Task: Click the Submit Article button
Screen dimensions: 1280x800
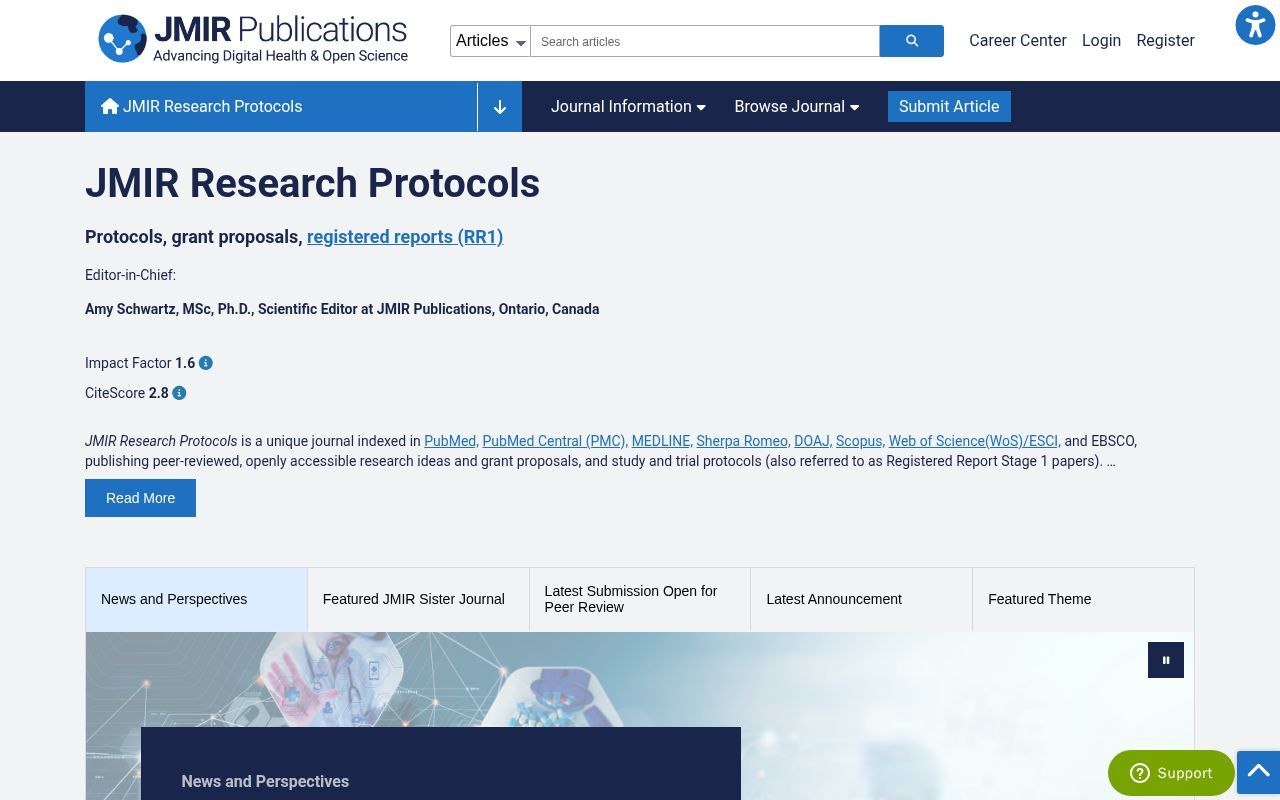Action: (949, 107)
